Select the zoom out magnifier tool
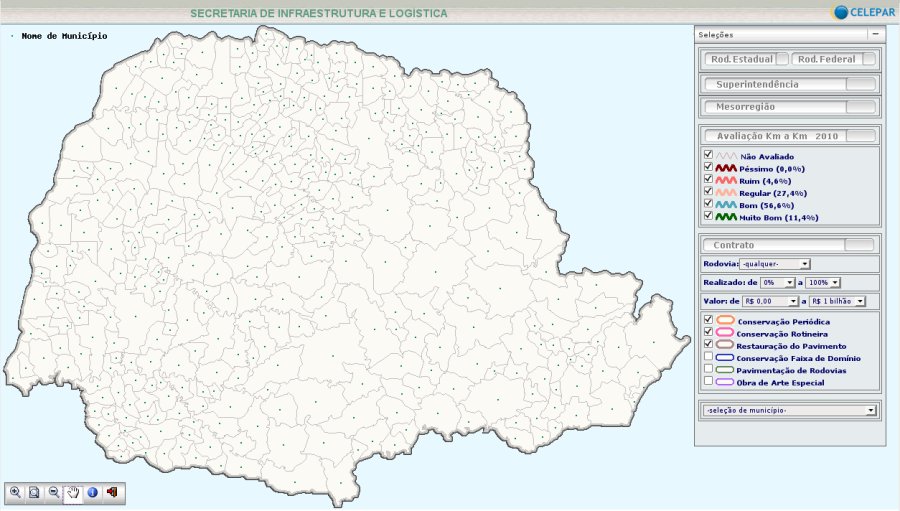 click(x=53, y=492)
